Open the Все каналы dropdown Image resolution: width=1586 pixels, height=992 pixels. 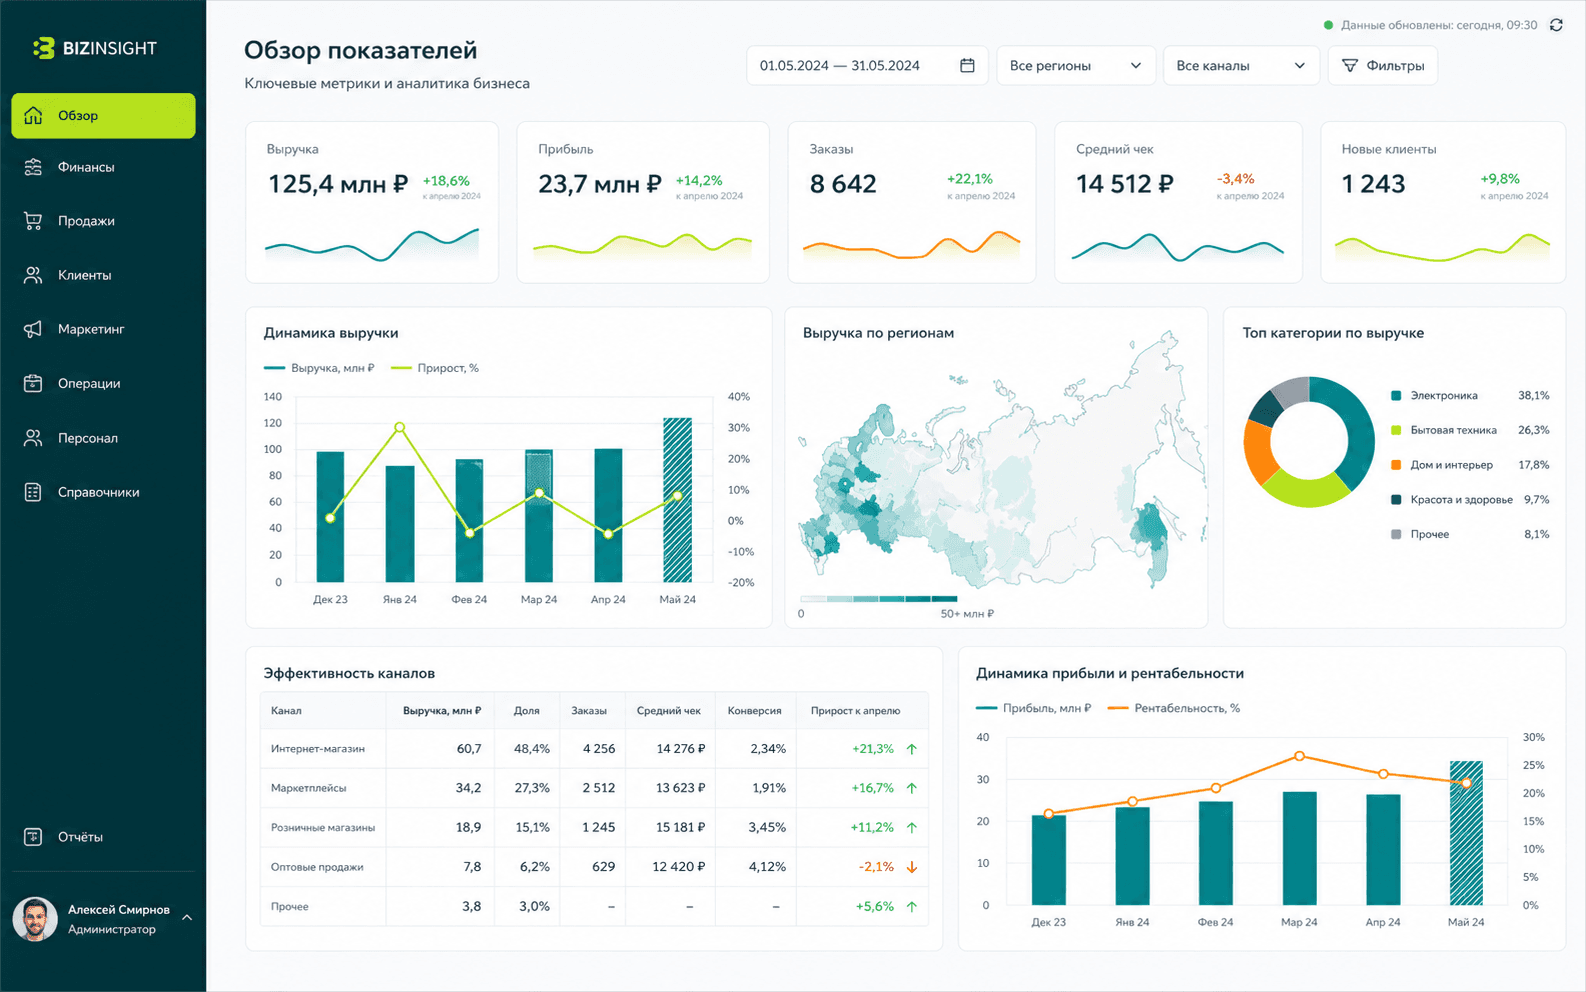(x=1242, y=65)
